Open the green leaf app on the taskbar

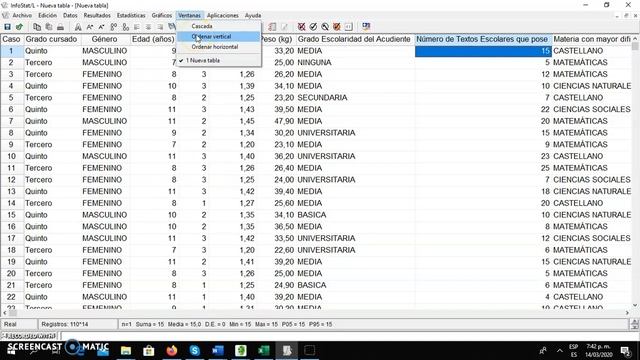(x=241, y=351)
